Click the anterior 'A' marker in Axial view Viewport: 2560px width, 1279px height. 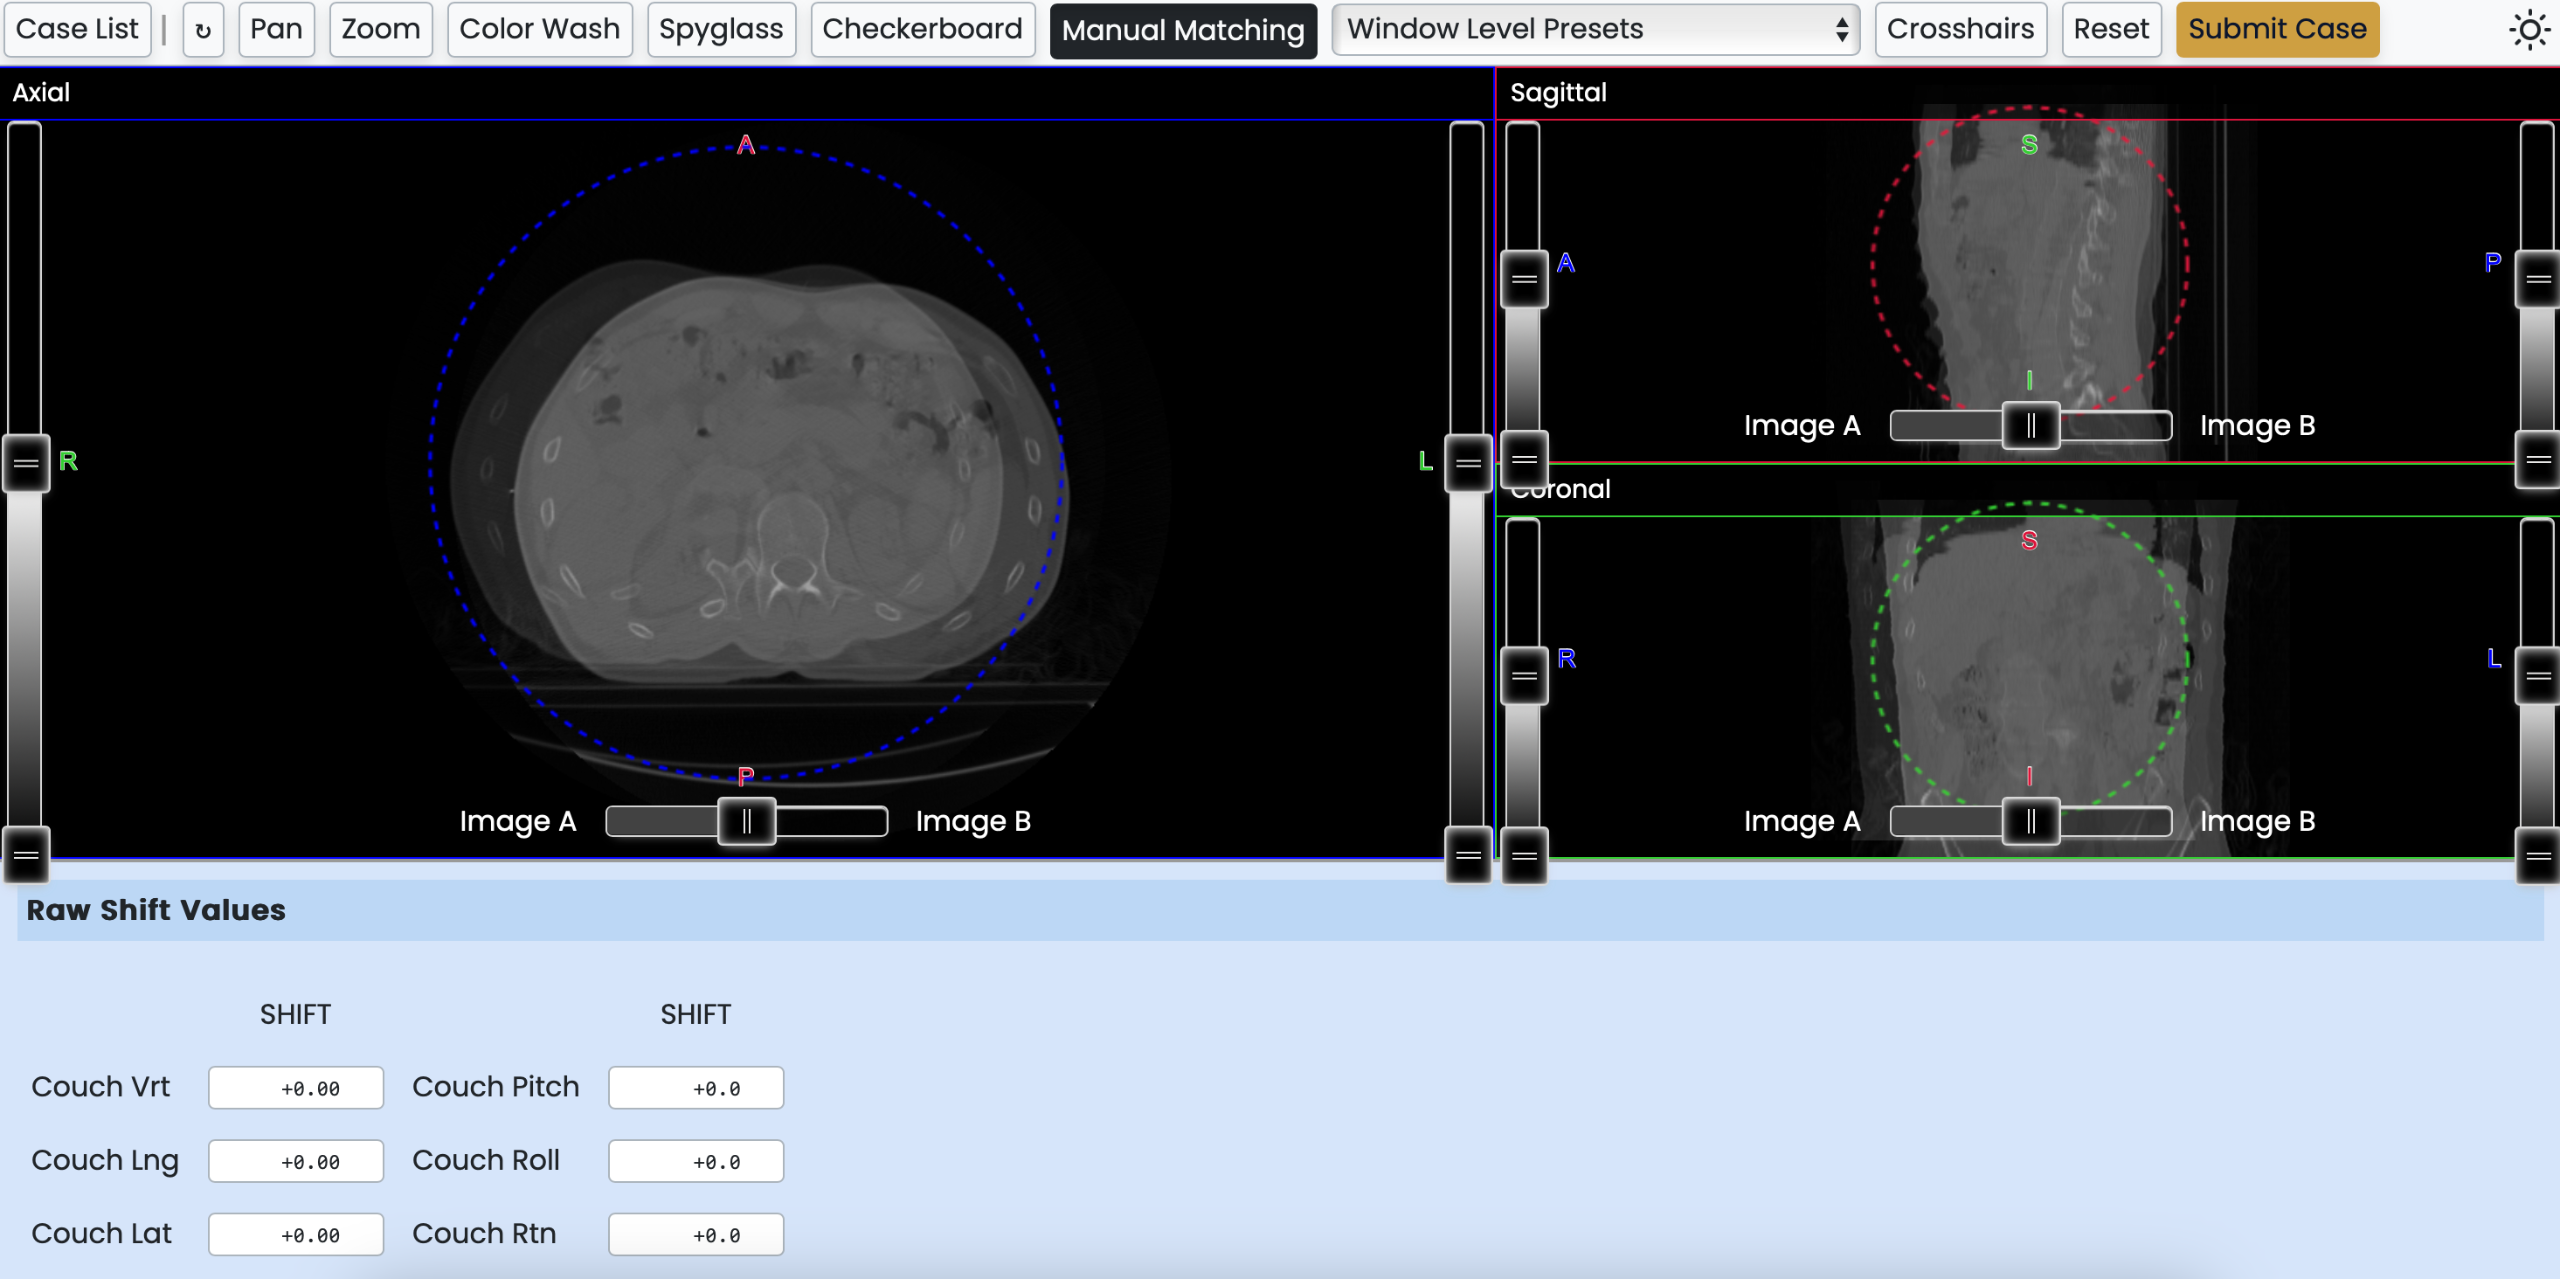746,145
